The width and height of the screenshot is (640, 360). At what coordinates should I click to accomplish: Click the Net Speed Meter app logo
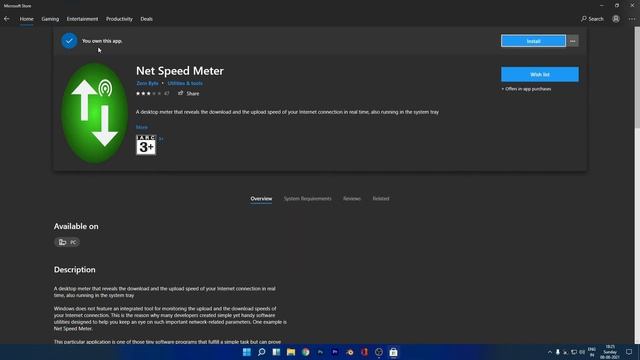pos(94,113)
